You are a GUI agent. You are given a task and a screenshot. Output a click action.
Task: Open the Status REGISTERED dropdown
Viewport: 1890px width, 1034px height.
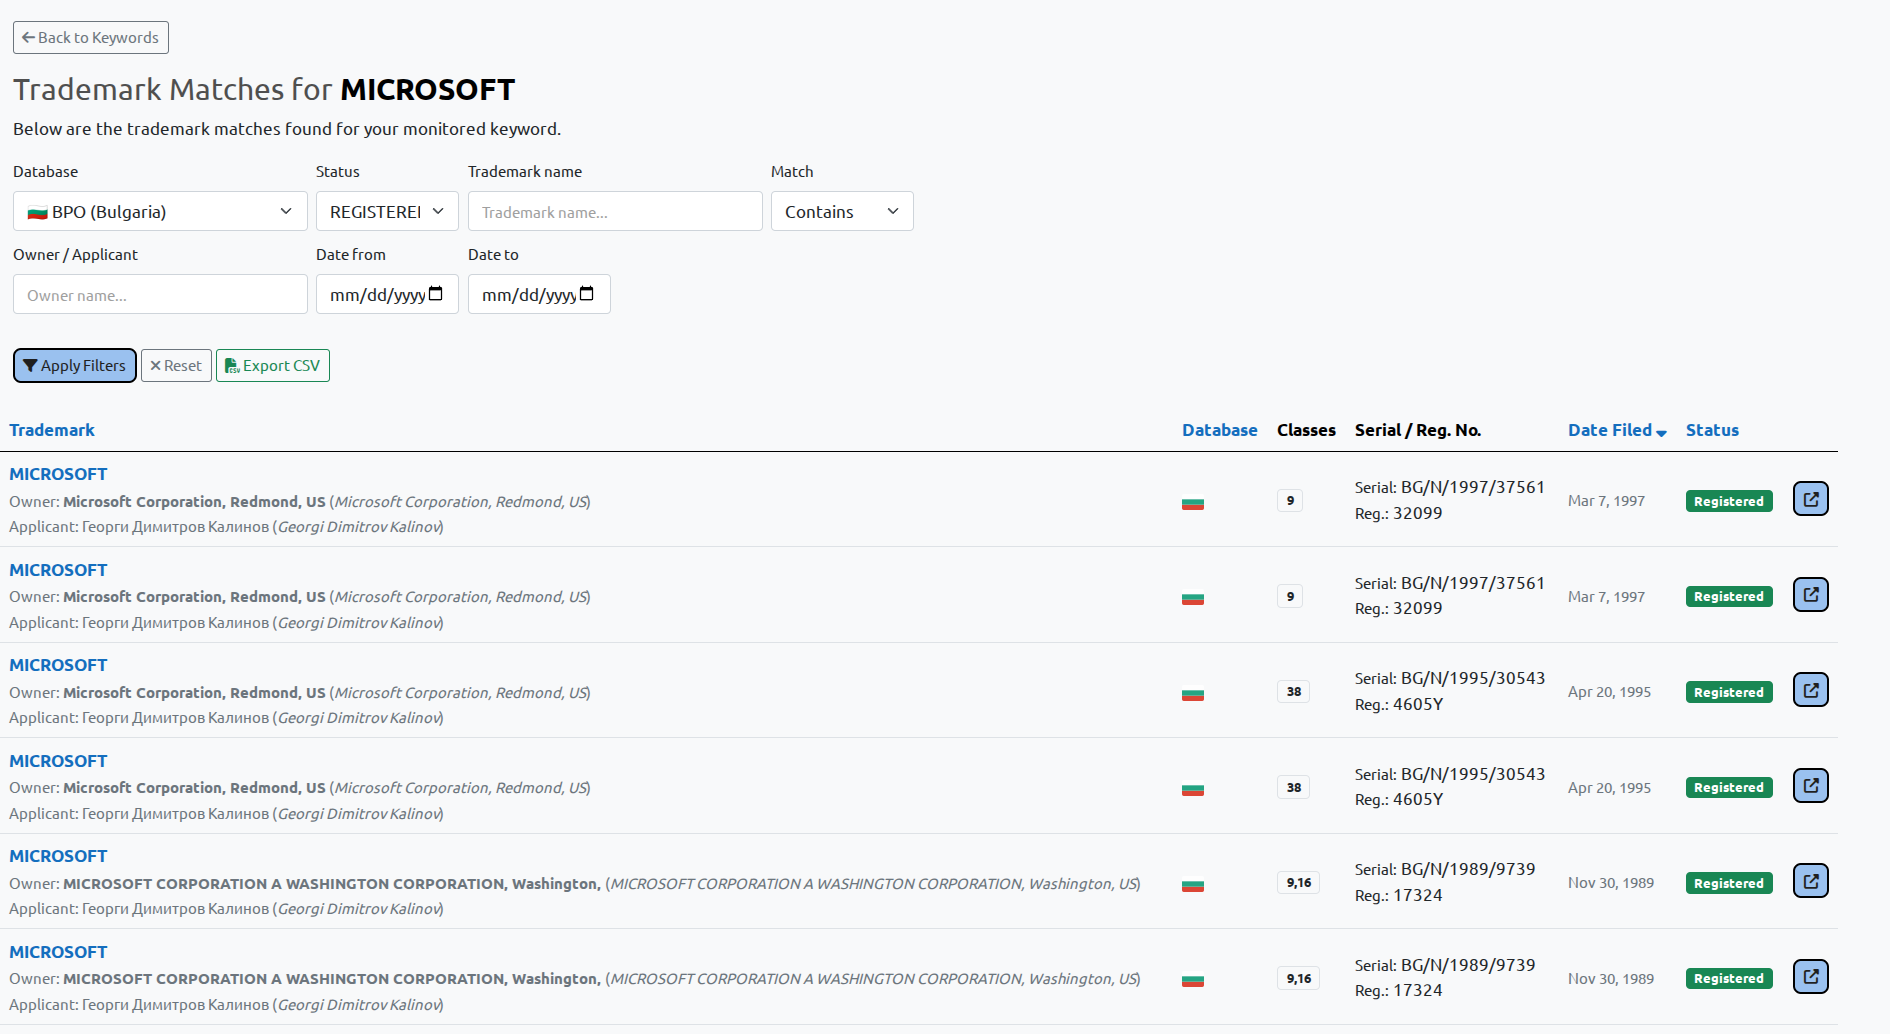point(387,212)
